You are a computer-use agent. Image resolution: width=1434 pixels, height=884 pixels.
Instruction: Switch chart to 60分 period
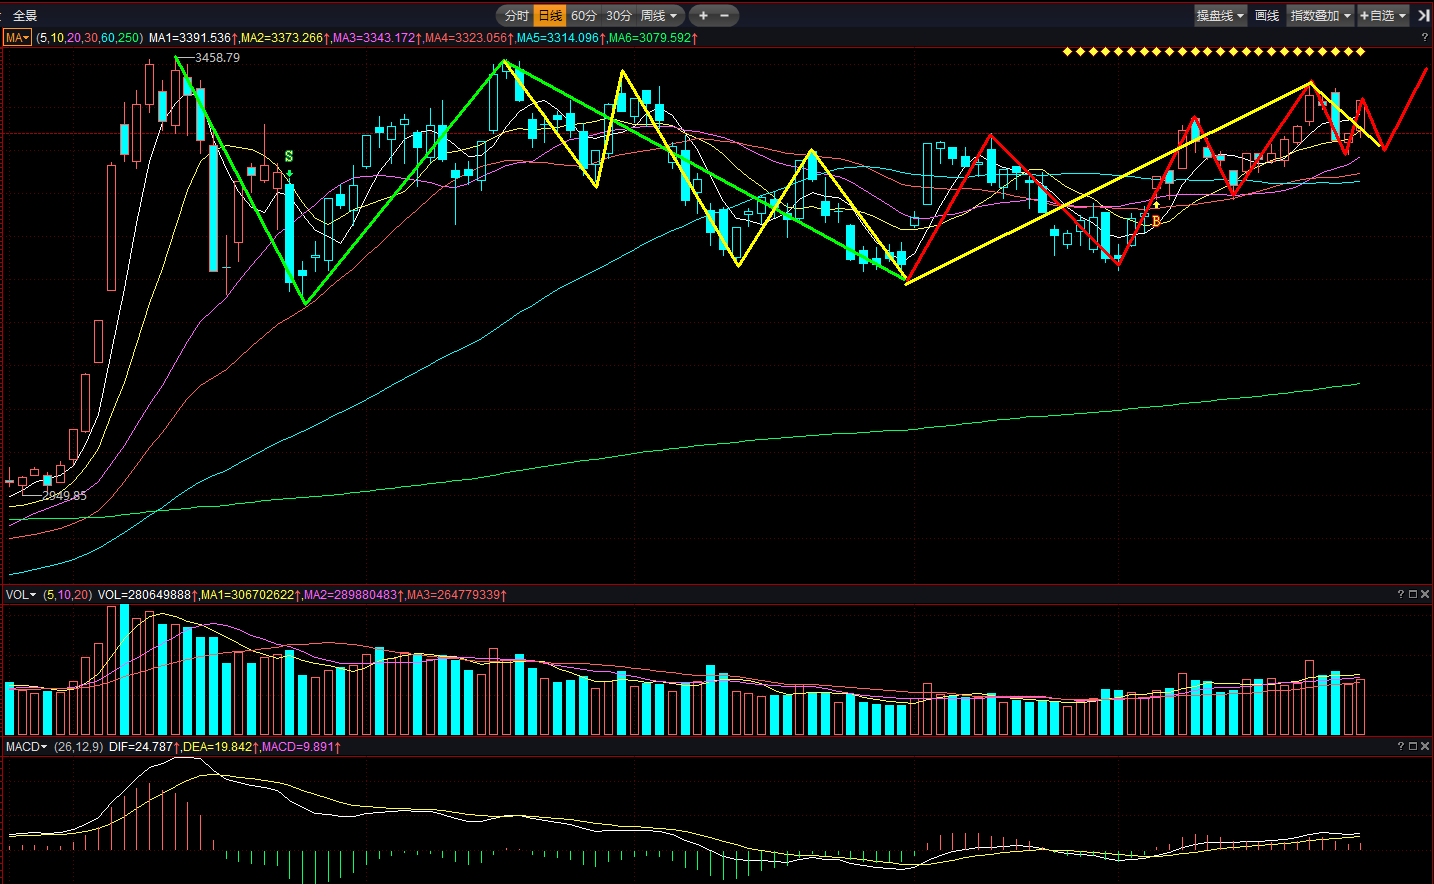click(584, 15)
